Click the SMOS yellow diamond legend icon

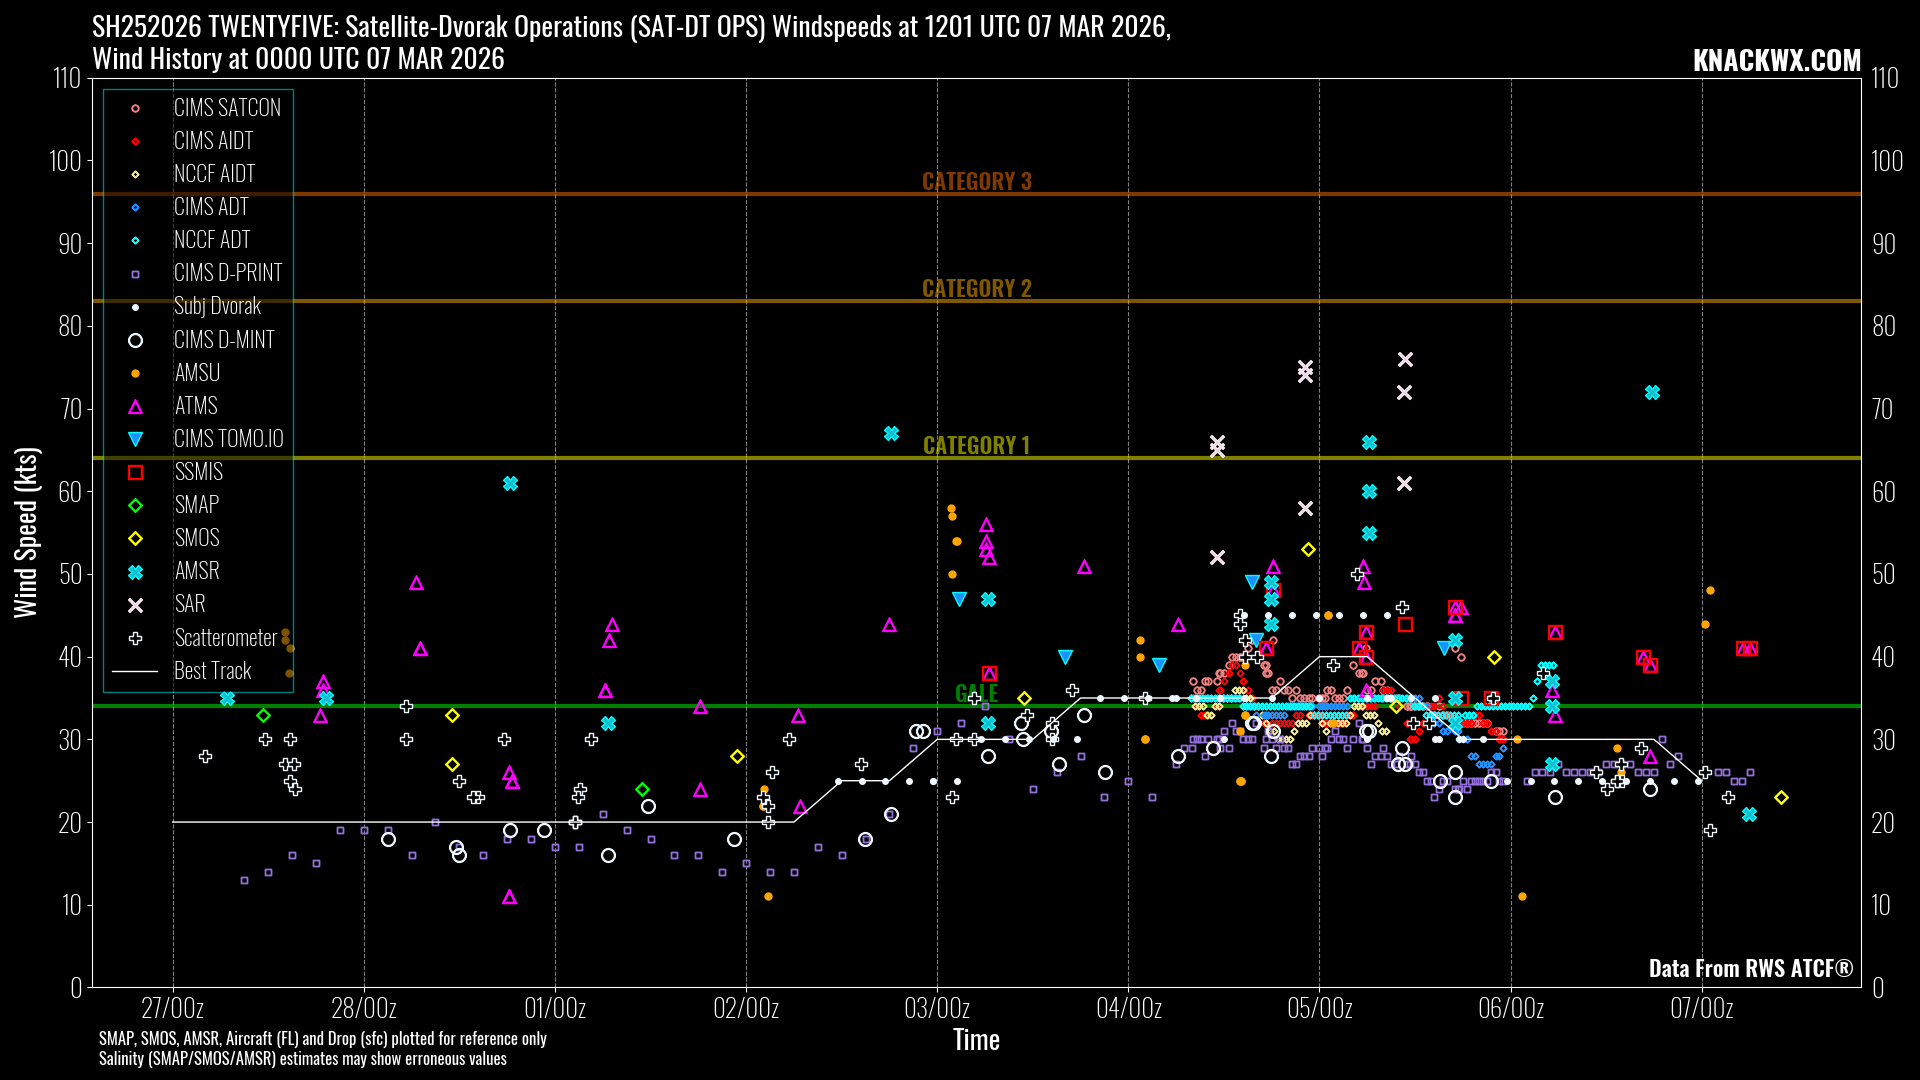[x=136, y=538]
